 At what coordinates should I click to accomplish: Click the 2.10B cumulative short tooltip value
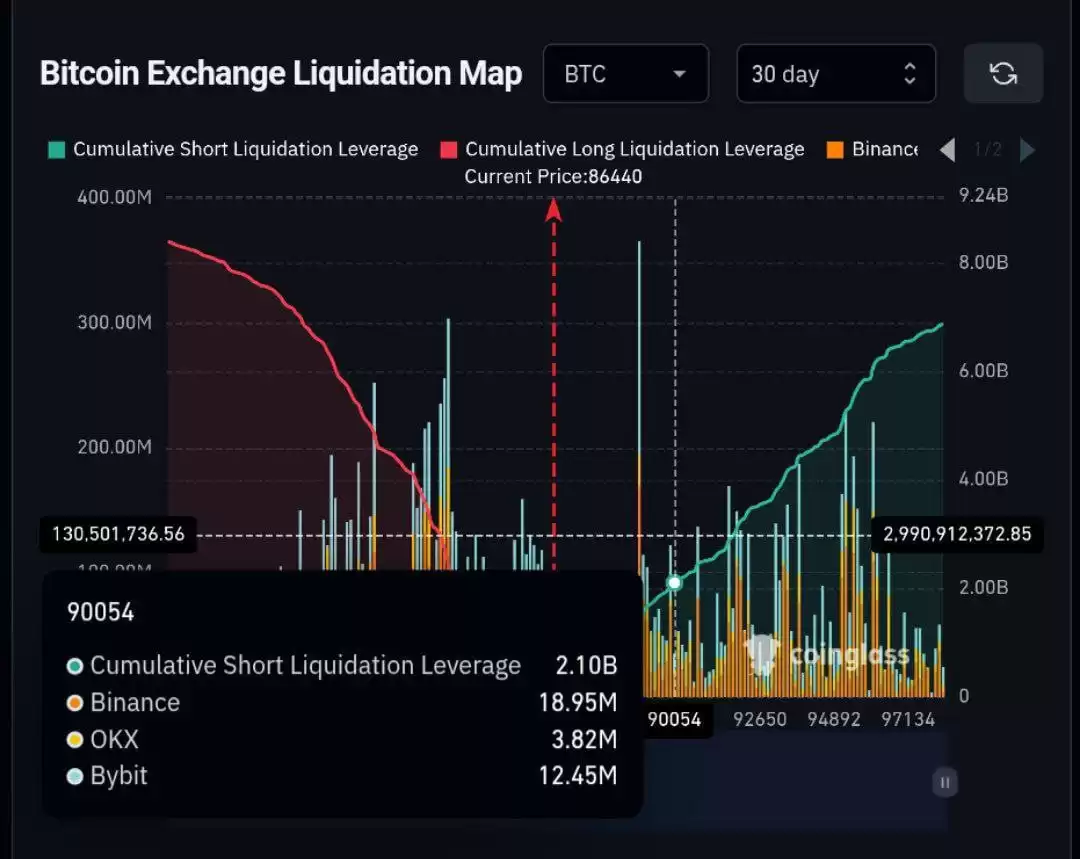pyautogui.click(x=586, y=665)
